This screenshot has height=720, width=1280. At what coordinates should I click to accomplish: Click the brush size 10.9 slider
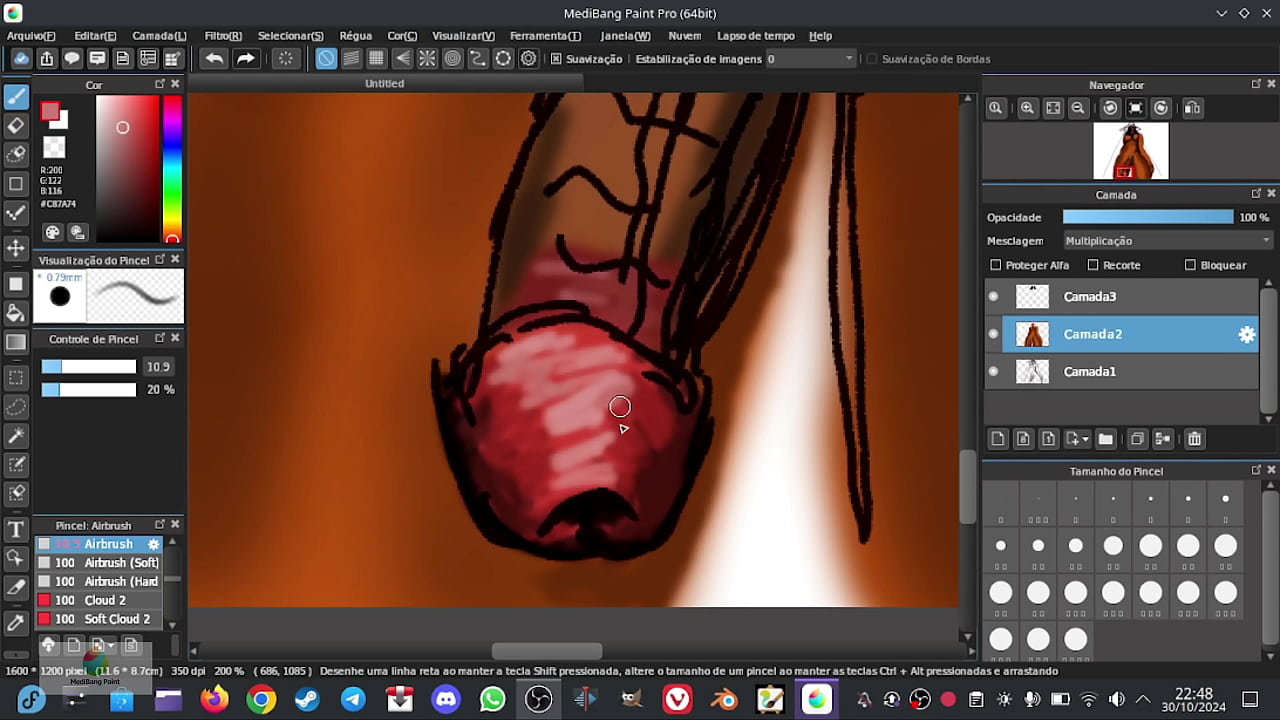click(89, 367)
